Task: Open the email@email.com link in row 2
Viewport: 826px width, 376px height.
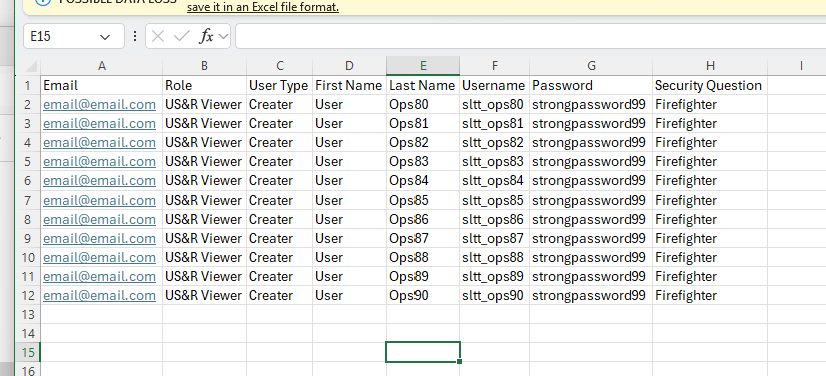Action: point(100,104)
